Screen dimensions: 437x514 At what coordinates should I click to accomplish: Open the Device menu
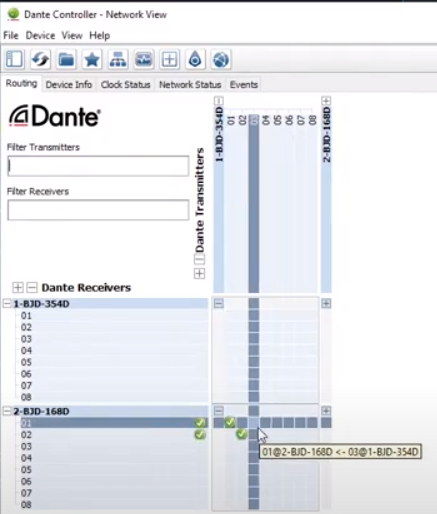pos(40,35)
